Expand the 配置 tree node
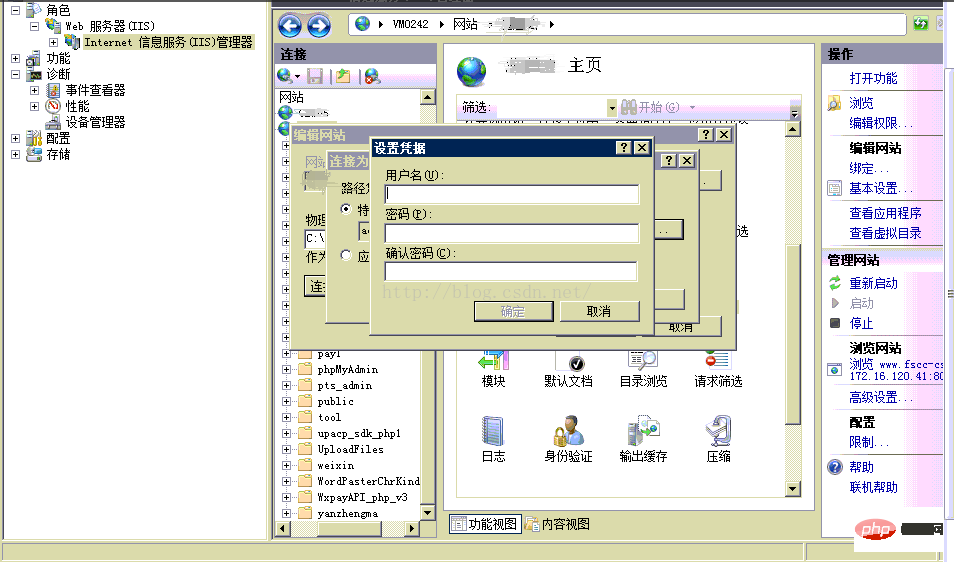The width and height of the screenshot is (954, 562). (15, 138)
